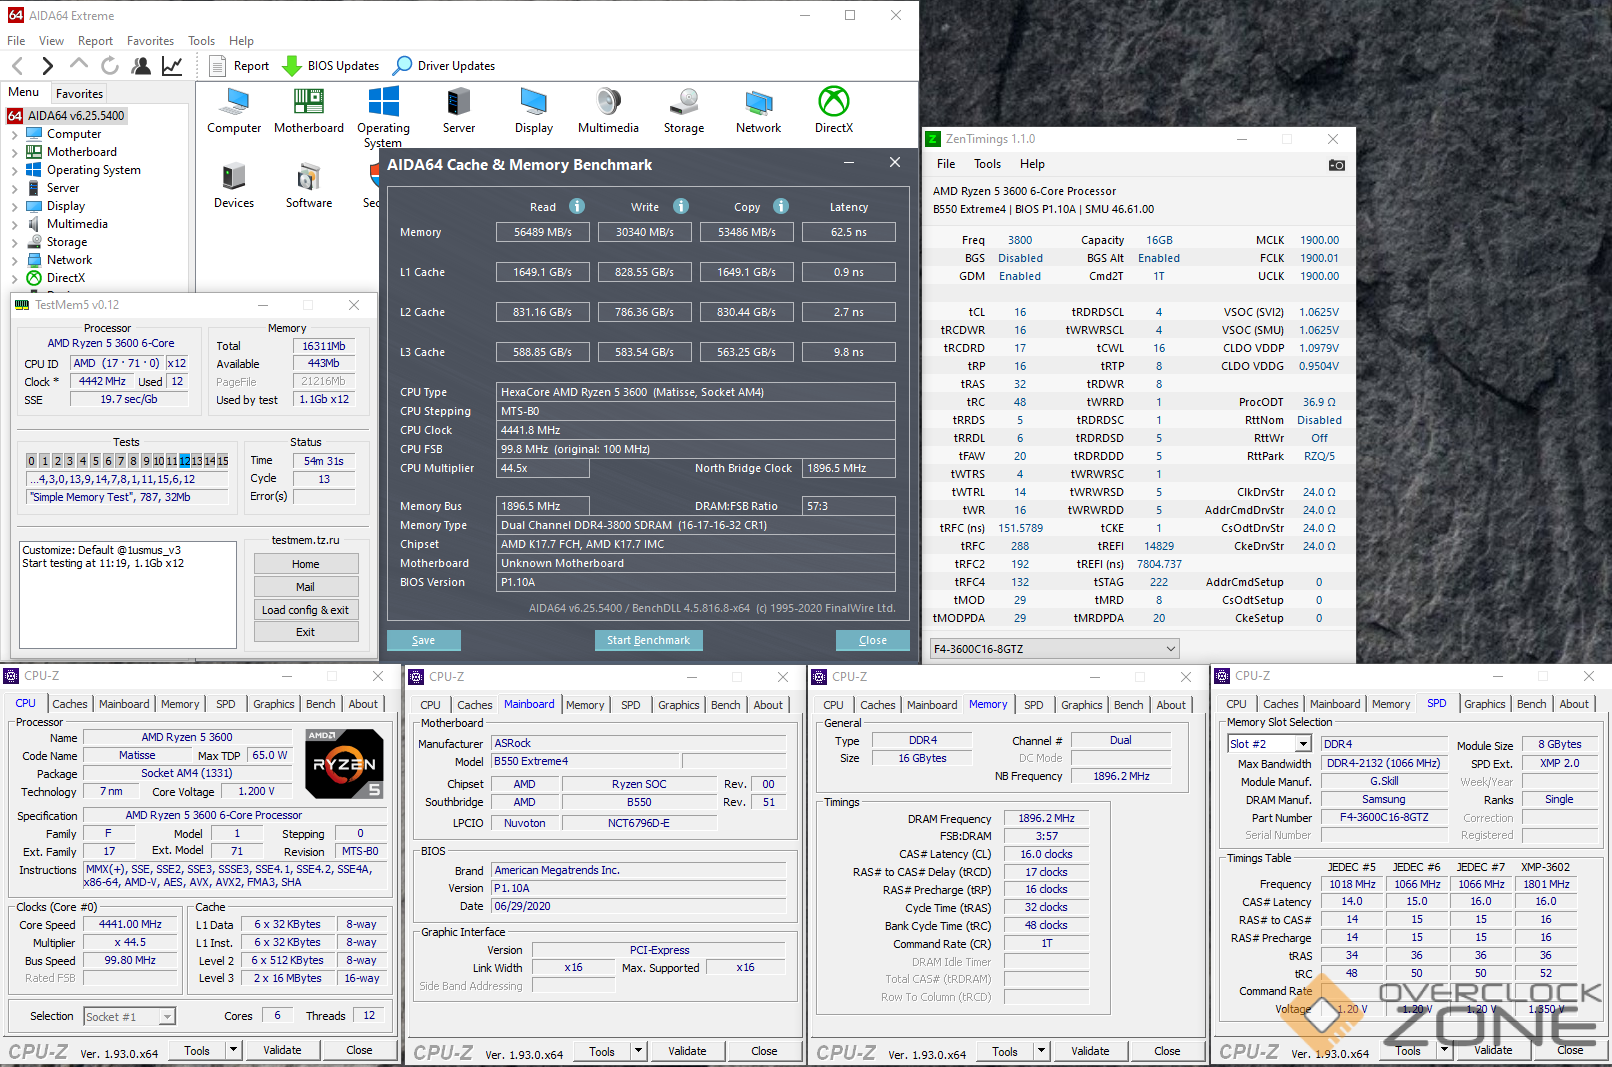Open the Slot #2 memory slot dropdown

[x=1303, y=744]
